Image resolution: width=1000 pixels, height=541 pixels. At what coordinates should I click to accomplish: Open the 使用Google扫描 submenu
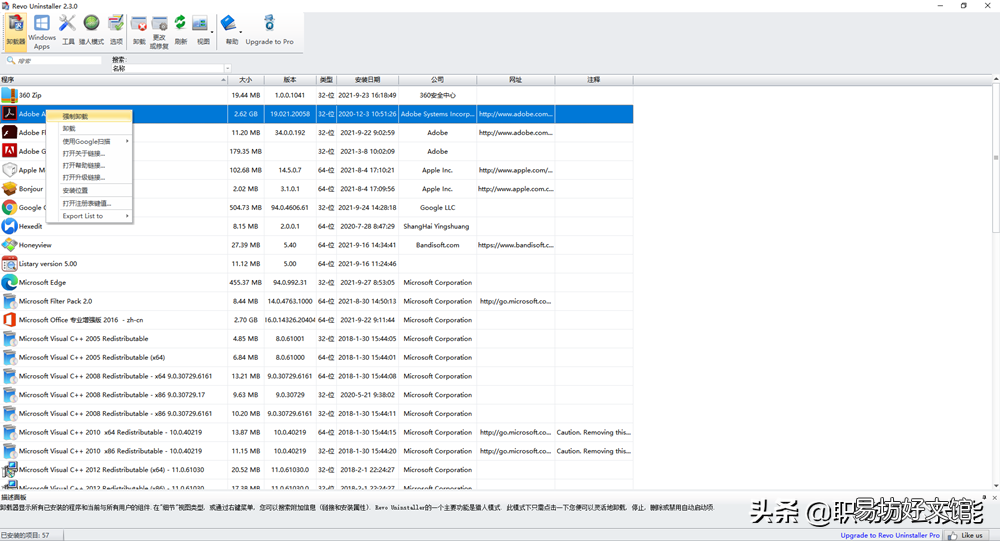click(89, 141)
